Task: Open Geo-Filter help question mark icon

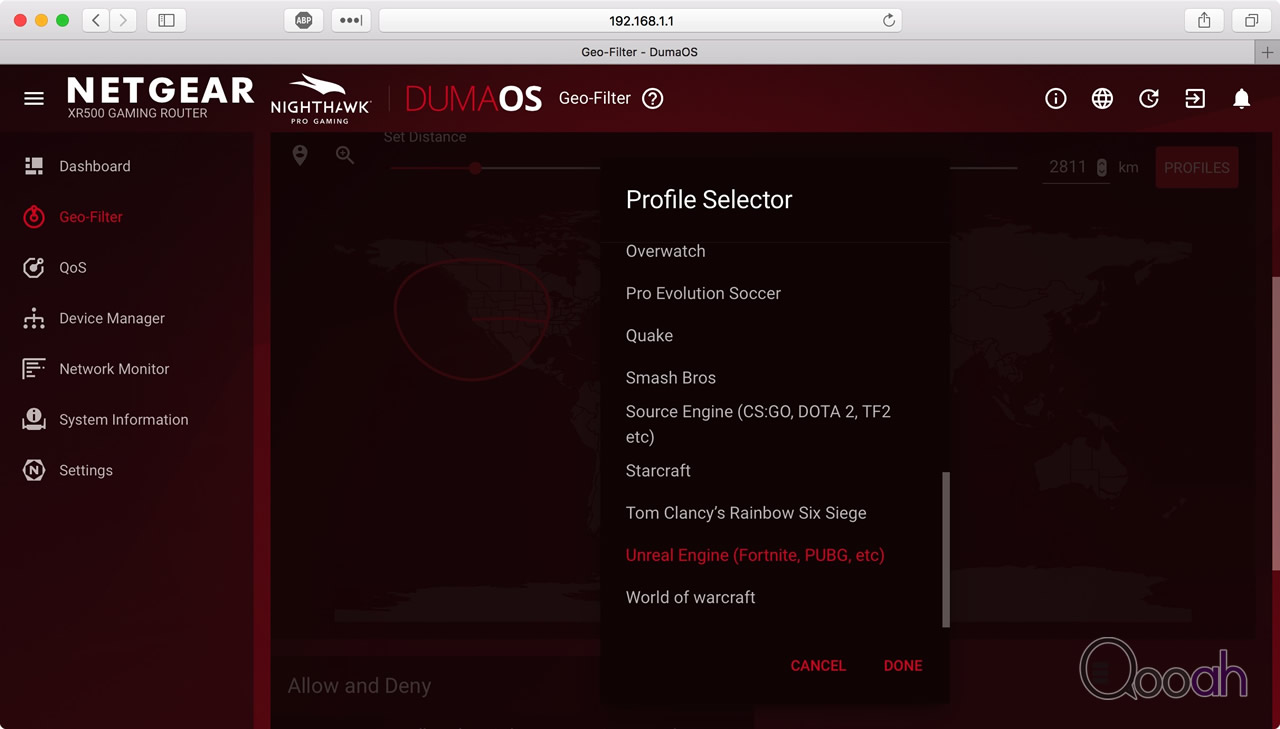Action: point(653,98)
